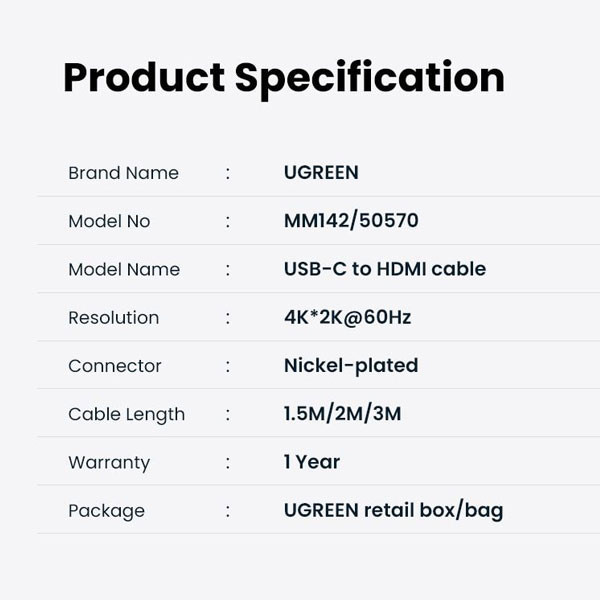Click the Model Name label
Image resolution: width=600 pixels, height=600 pixels.
tap(124, 269)
